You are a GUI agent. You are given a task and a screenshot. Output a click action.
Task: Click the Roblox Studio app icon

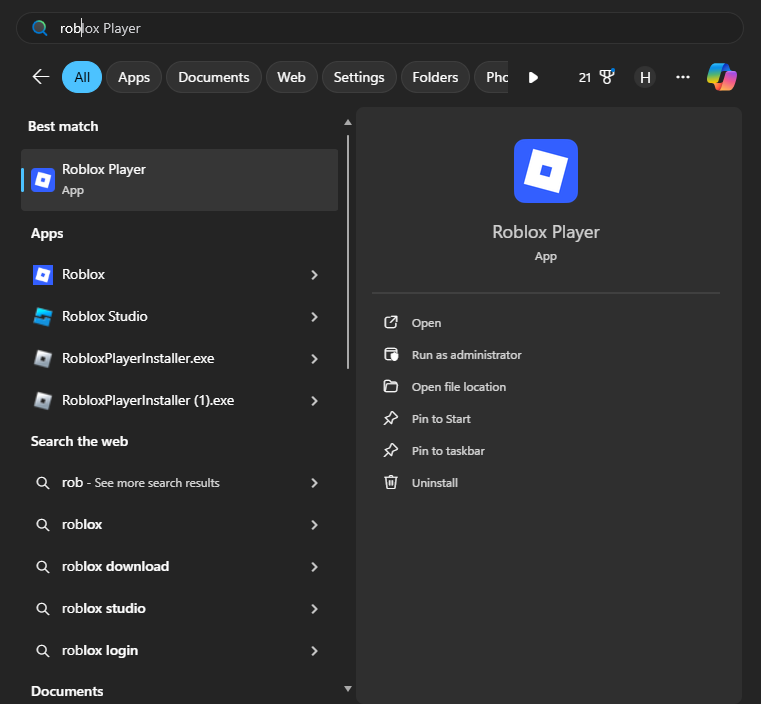pyautogui.click(x=43, y=317)
